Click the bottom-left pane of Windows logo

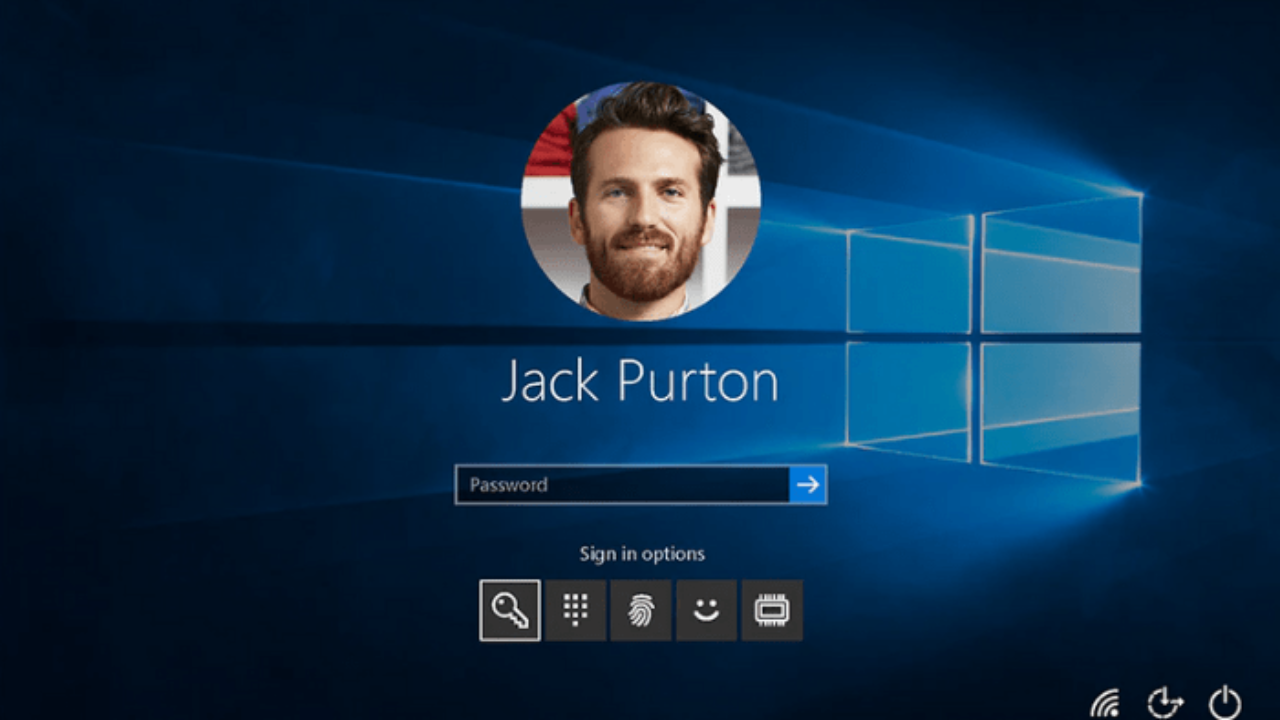[908, 400]
